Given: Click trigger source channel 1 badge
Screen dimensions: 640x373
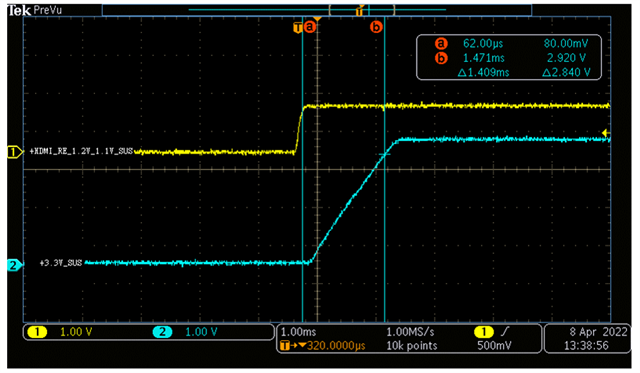Looking at the screenshot, I should coord(484,332).
